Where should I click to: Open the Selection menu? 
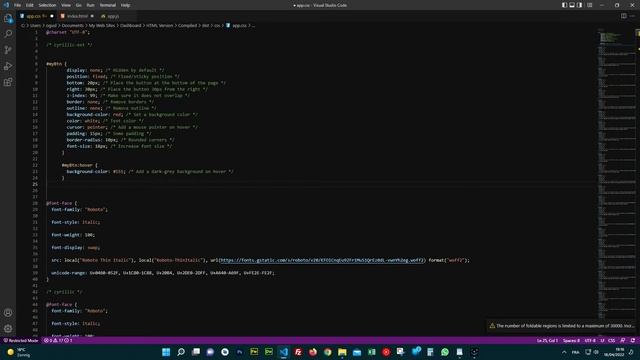[x=47, y=5]
